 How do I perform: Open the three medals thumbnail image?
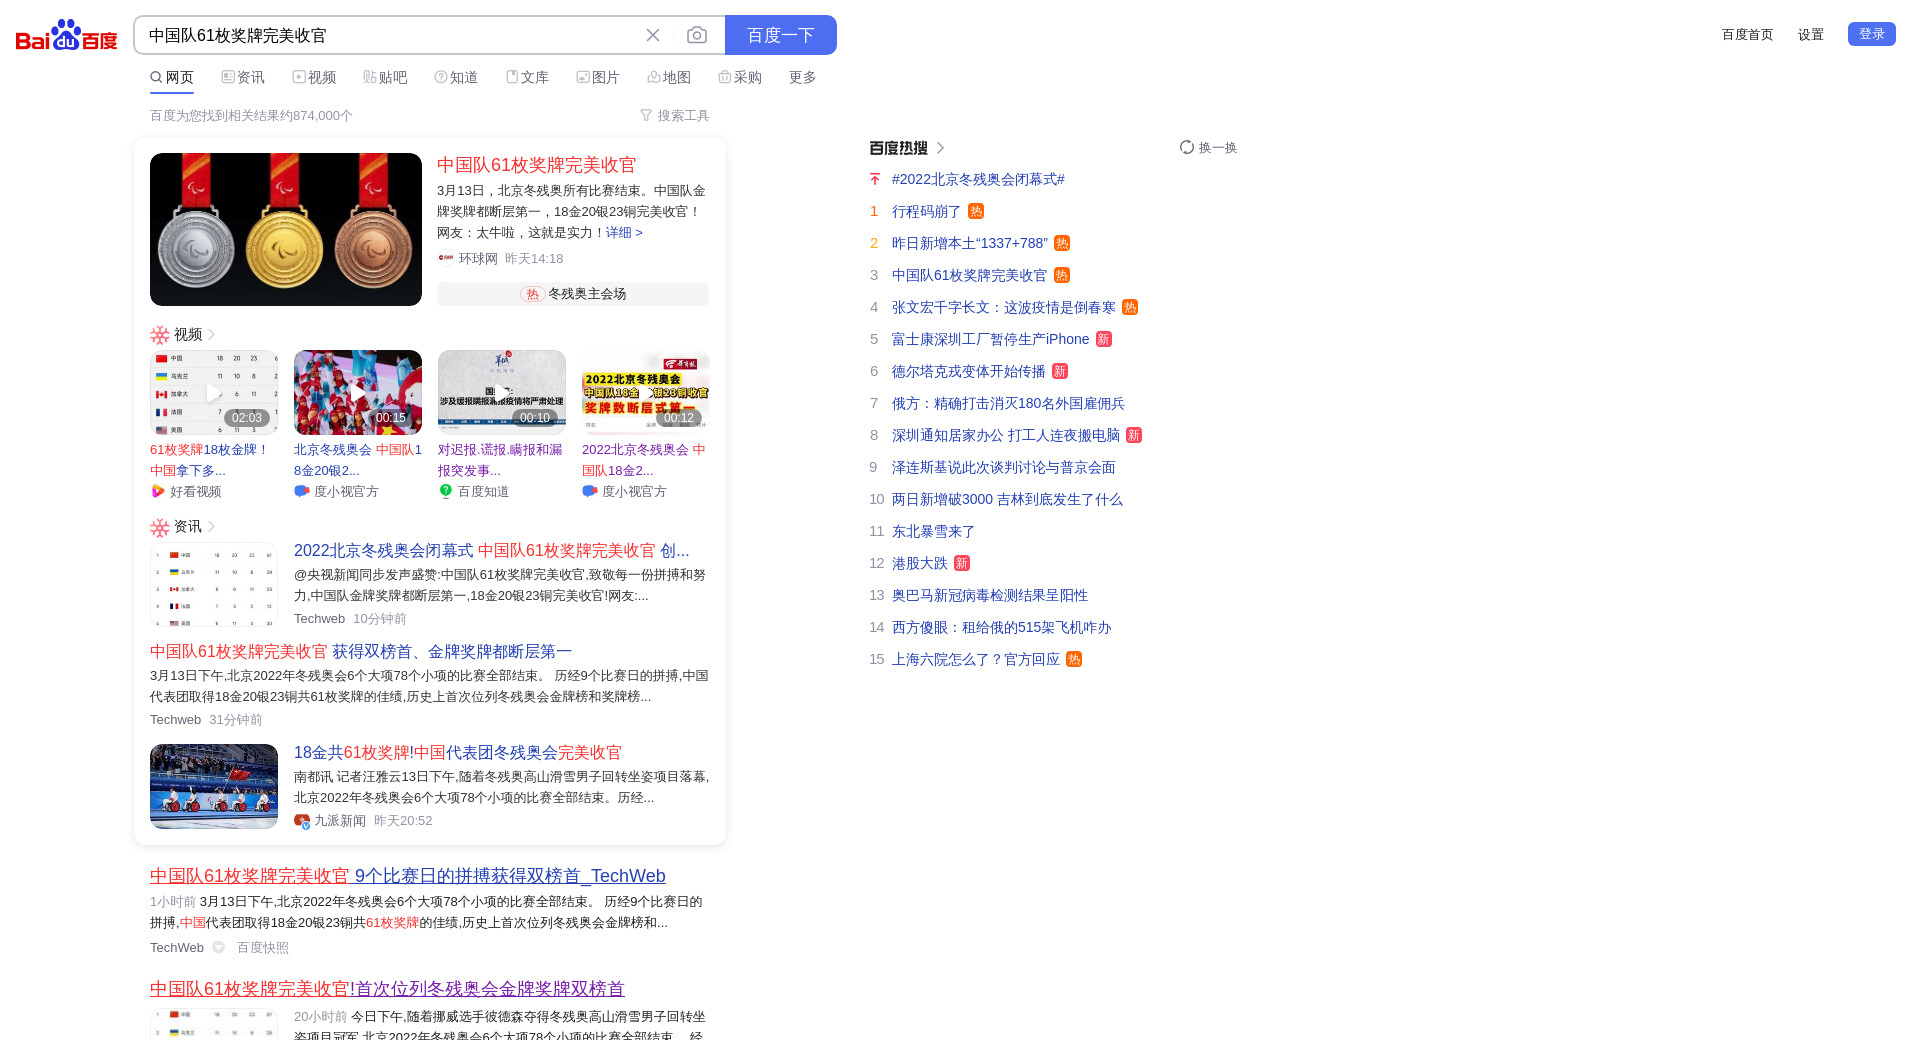[286, 229]
